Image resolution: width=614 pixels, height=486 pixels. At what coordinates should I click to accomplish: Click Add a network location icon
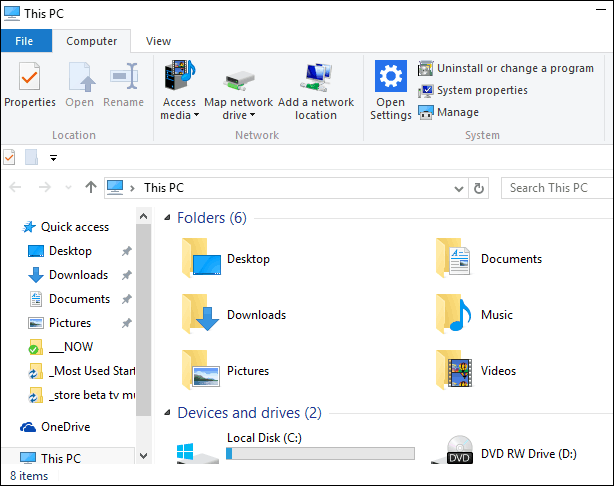pos(316,76)
